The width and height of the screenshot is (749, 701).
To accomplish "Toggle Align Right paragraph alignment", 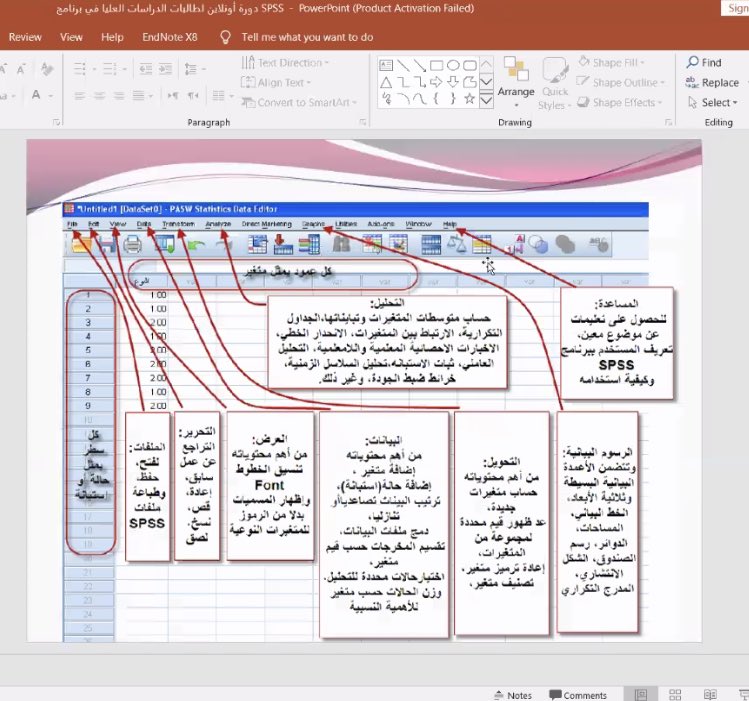I will tap(118, 96).
